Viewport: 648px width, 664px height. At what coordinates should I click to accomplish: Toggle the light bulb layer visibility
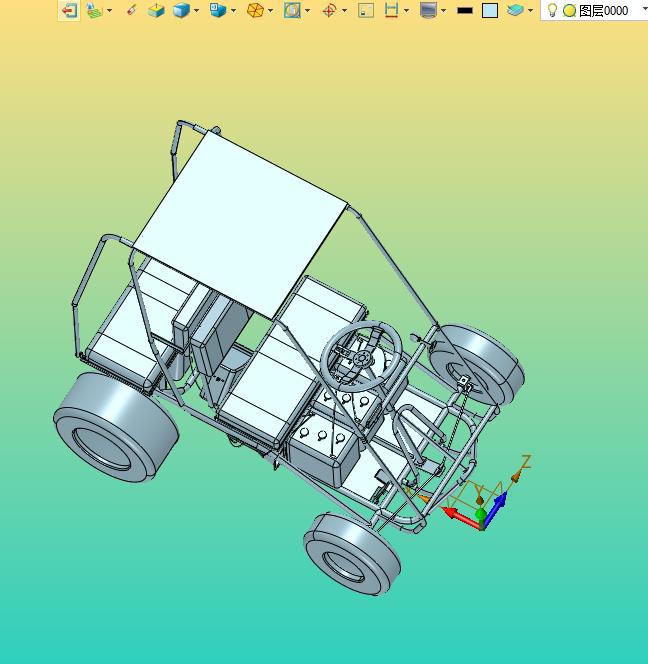[x=552, y=10]
